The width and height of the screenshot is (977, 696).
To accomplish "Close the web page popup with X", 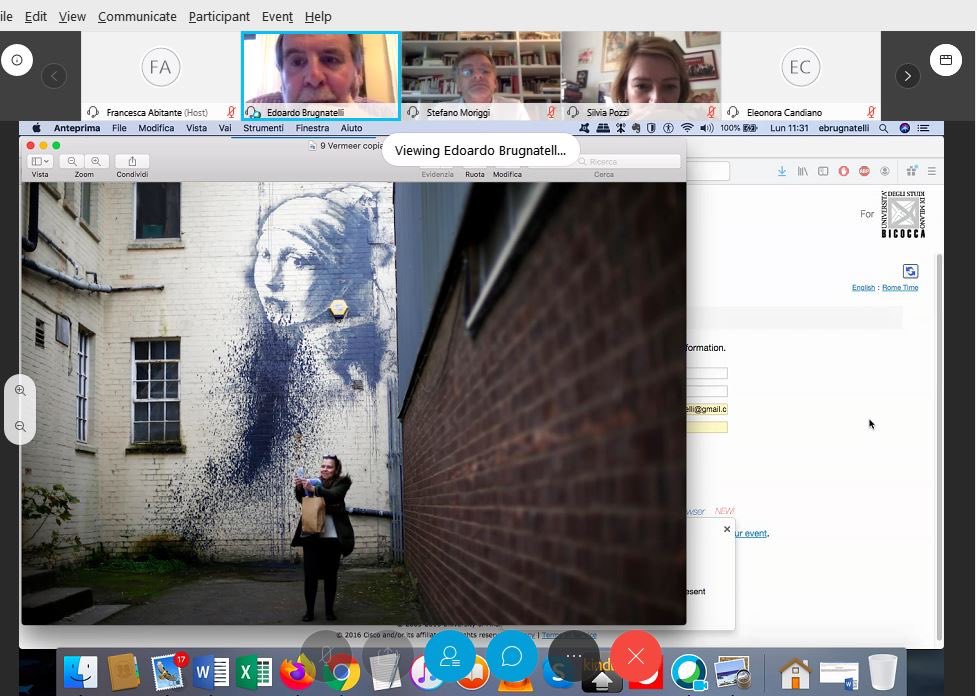I will tap(727, 529).
